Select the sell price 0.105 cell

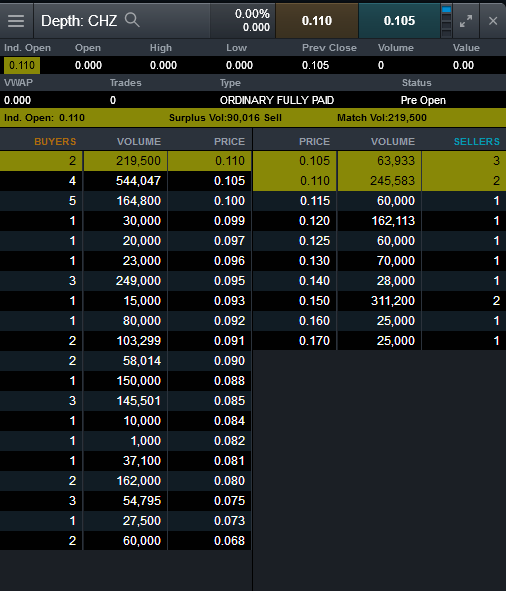click(294, 161)
